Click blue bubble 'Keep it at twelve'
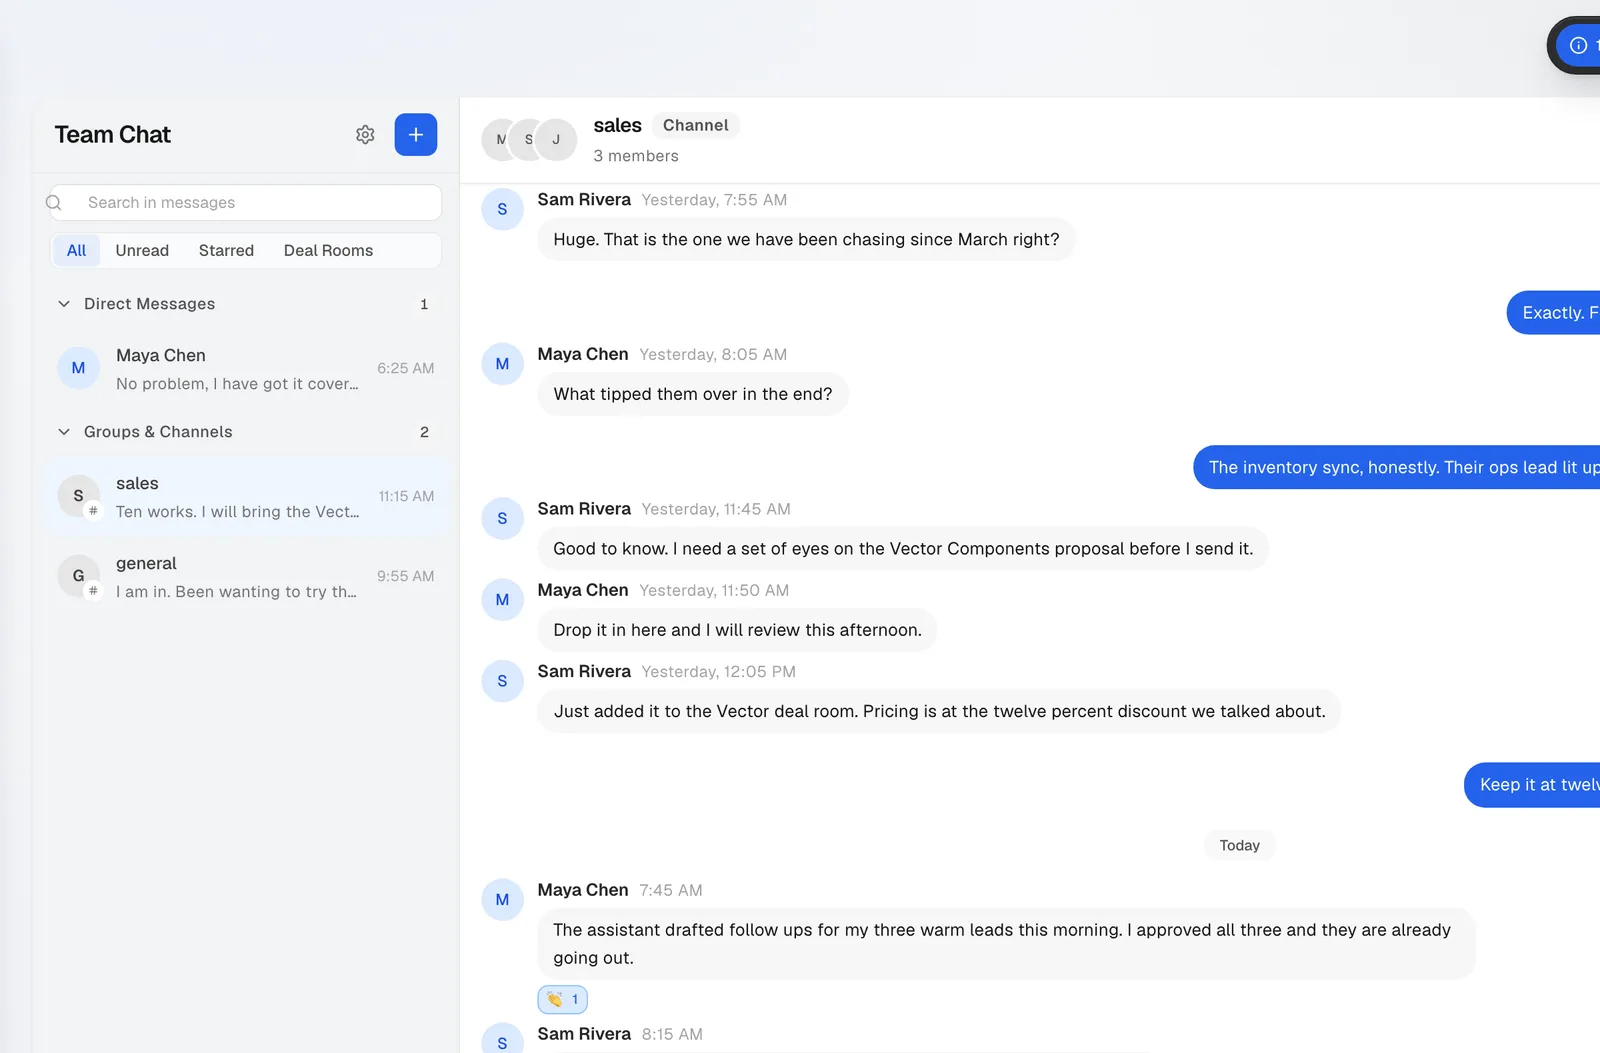Screen dimensions: 1600x1053 point(1533,785)
